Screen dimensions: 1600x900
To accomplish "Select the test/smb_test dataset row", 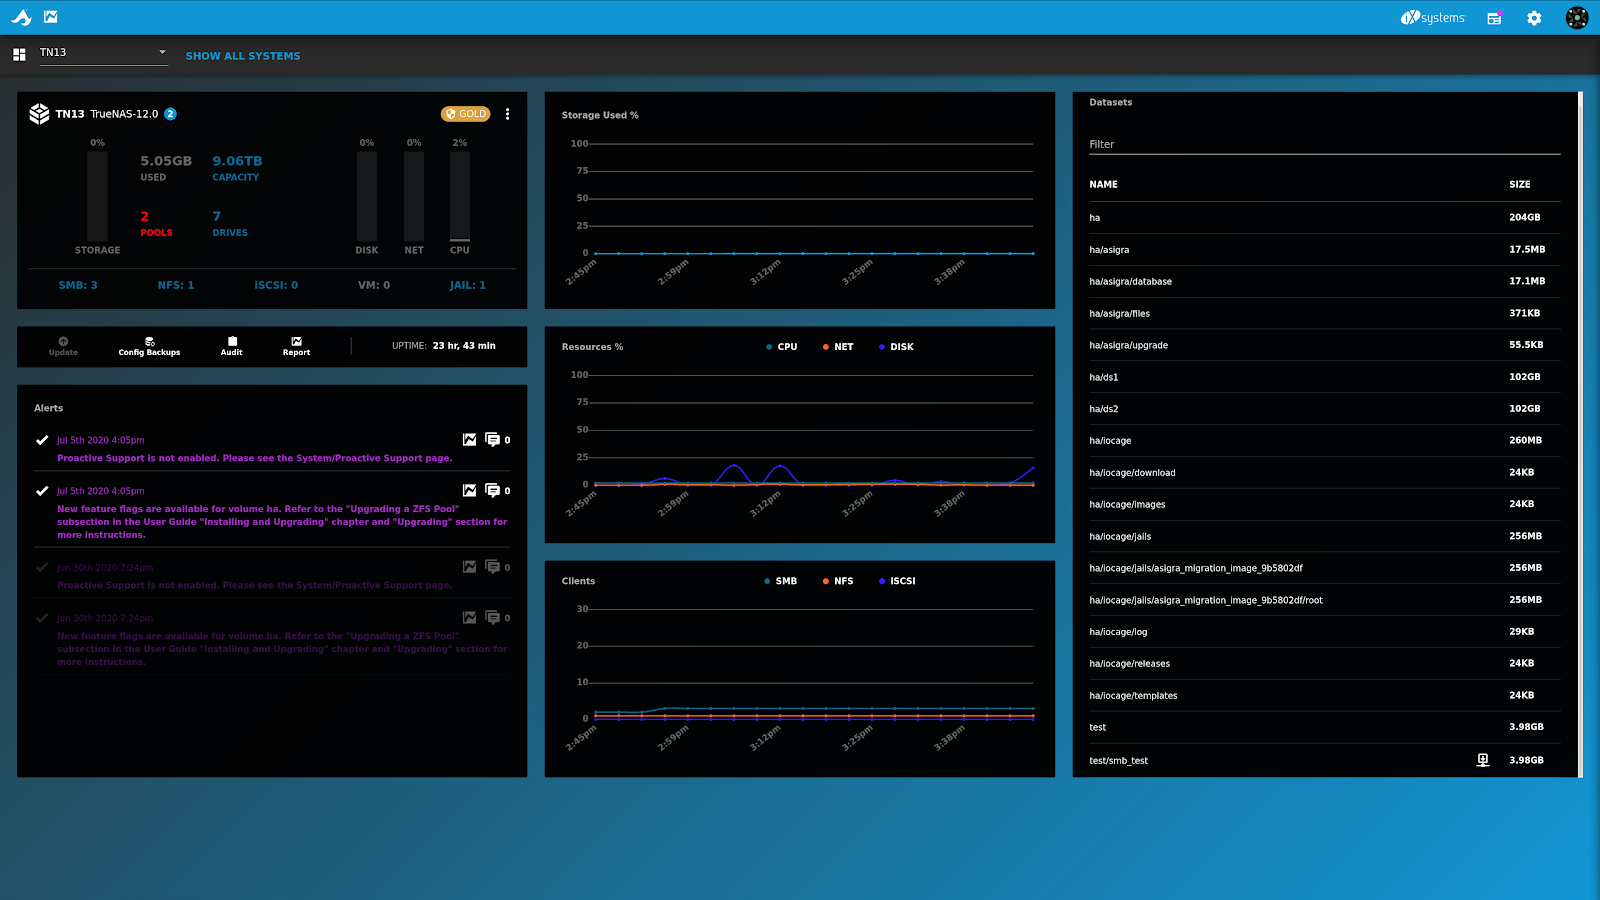I will (x=1324, y=760).
